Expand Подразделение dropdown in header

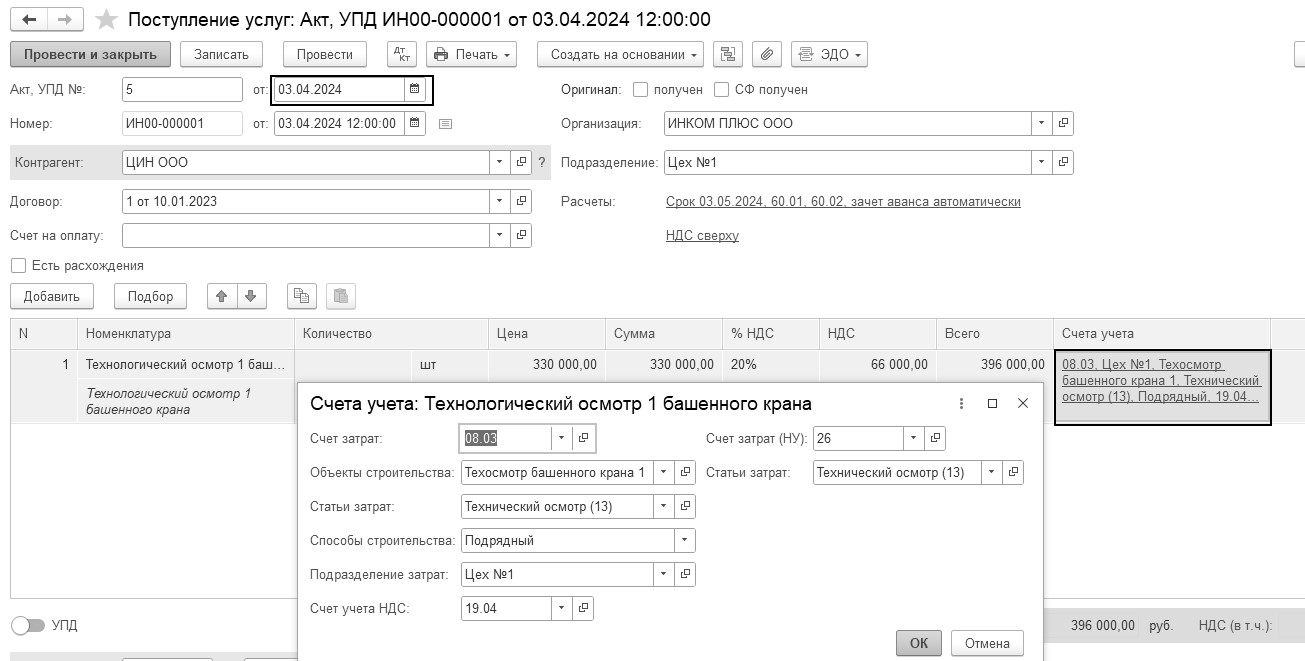[x=1042, y=161]
